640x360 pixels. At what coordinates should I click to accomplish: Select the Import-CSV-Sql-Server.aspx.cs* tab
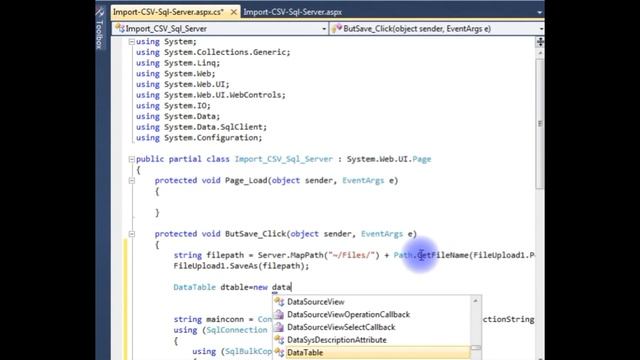click(x=168, y=12)
